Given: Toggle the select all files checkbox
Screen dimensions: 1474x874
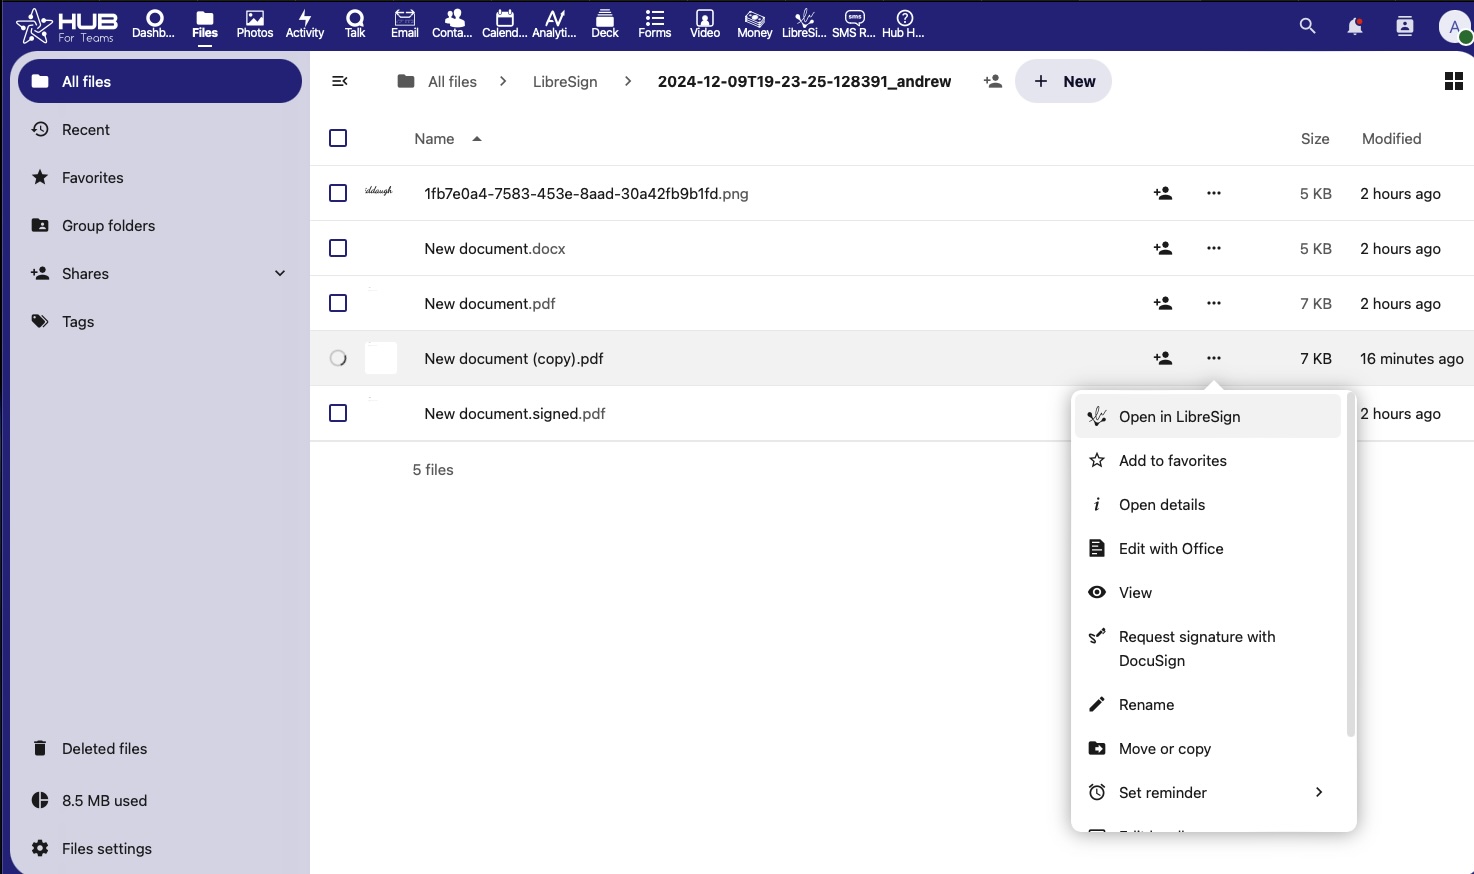Looking at the screenshot, I should click(338, 138).
